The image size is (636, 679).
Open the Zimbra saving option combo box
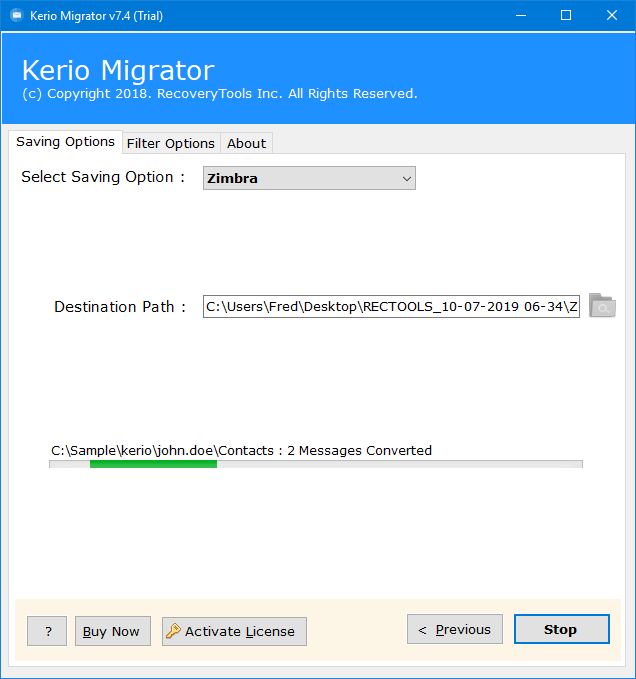coord(309,178)
